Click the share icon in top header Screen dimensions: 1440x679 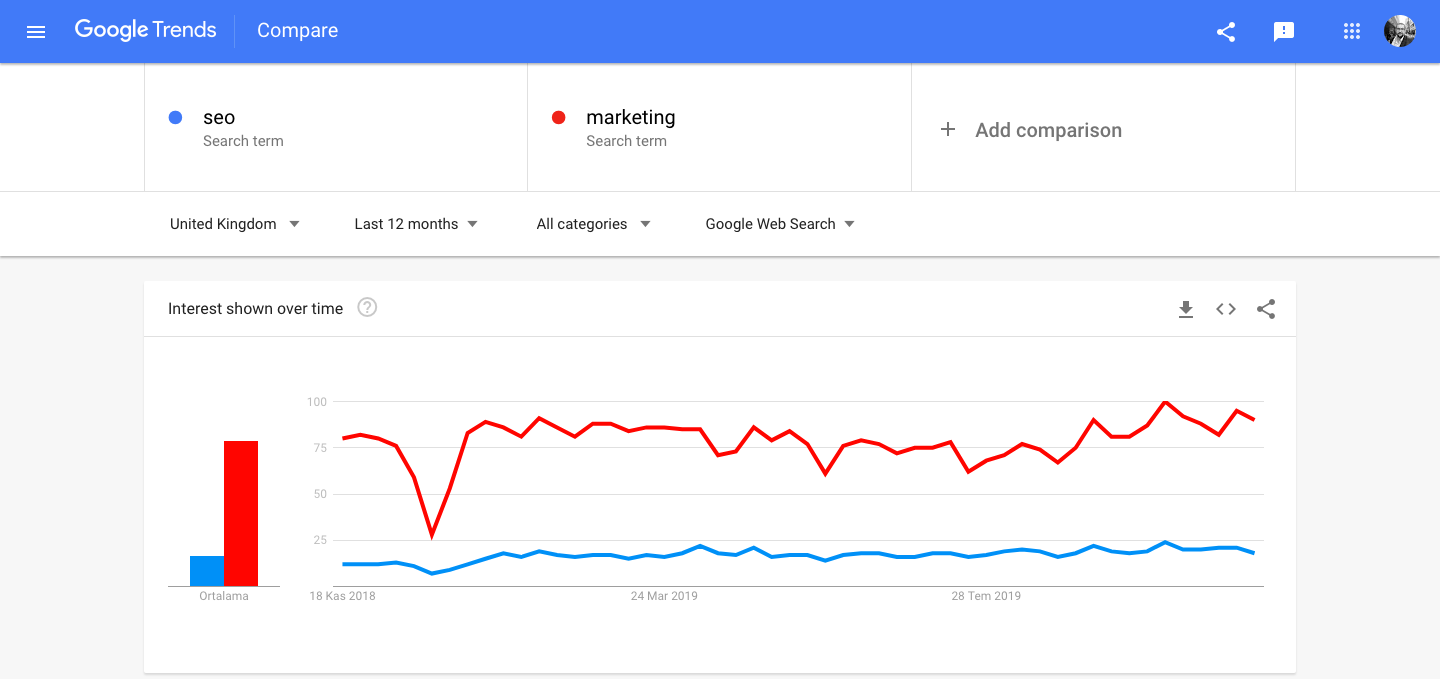coord(1226,31)
